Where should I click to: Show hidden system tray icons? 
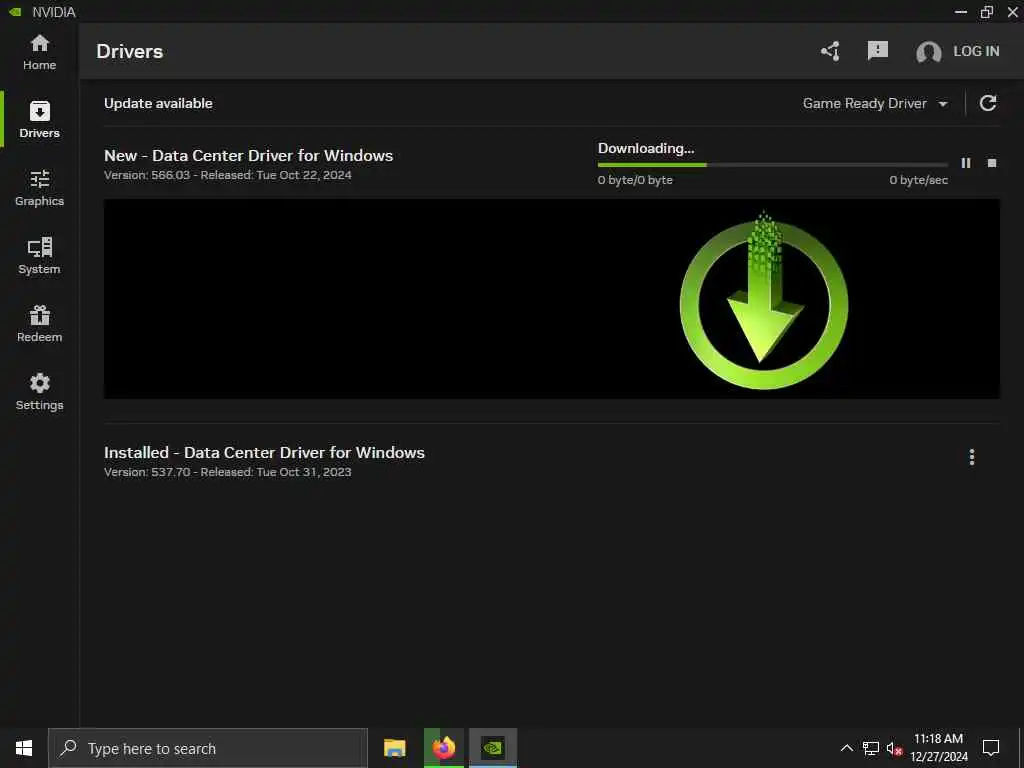click(x=846, y=748)
